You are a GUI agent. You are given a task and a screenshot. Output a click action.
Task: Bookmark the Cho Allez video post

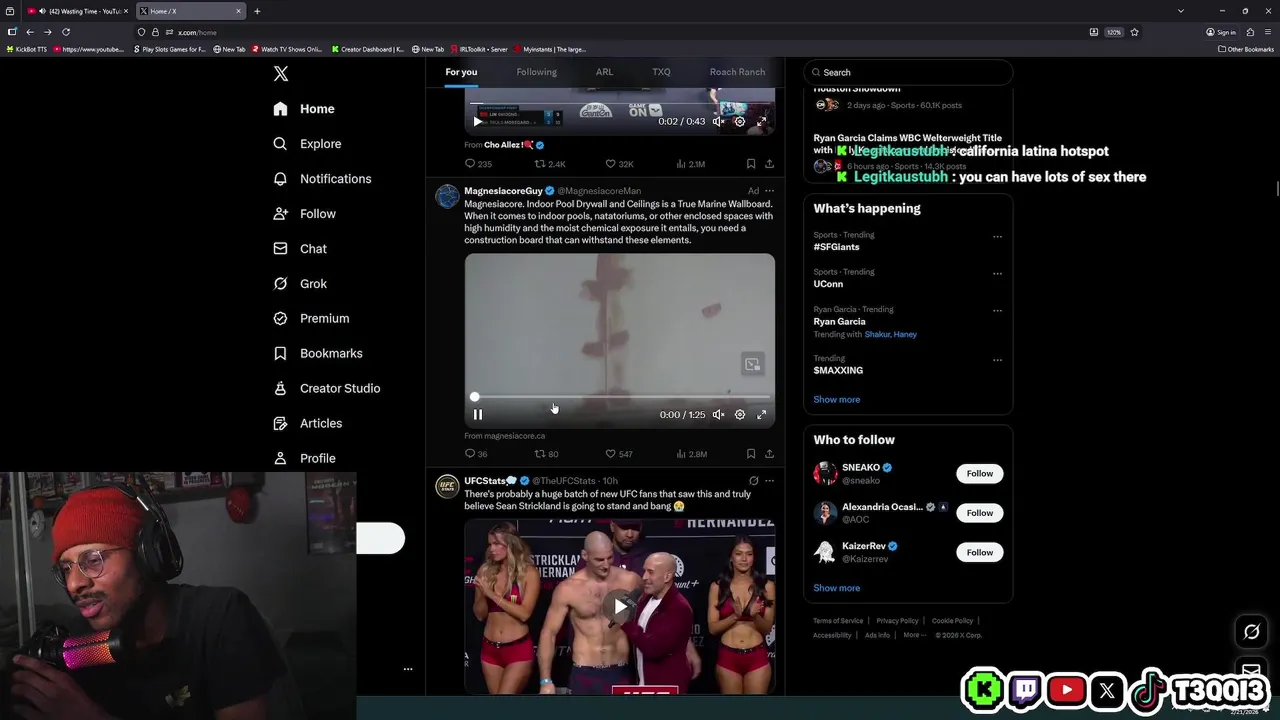click(x=751, y=164)
